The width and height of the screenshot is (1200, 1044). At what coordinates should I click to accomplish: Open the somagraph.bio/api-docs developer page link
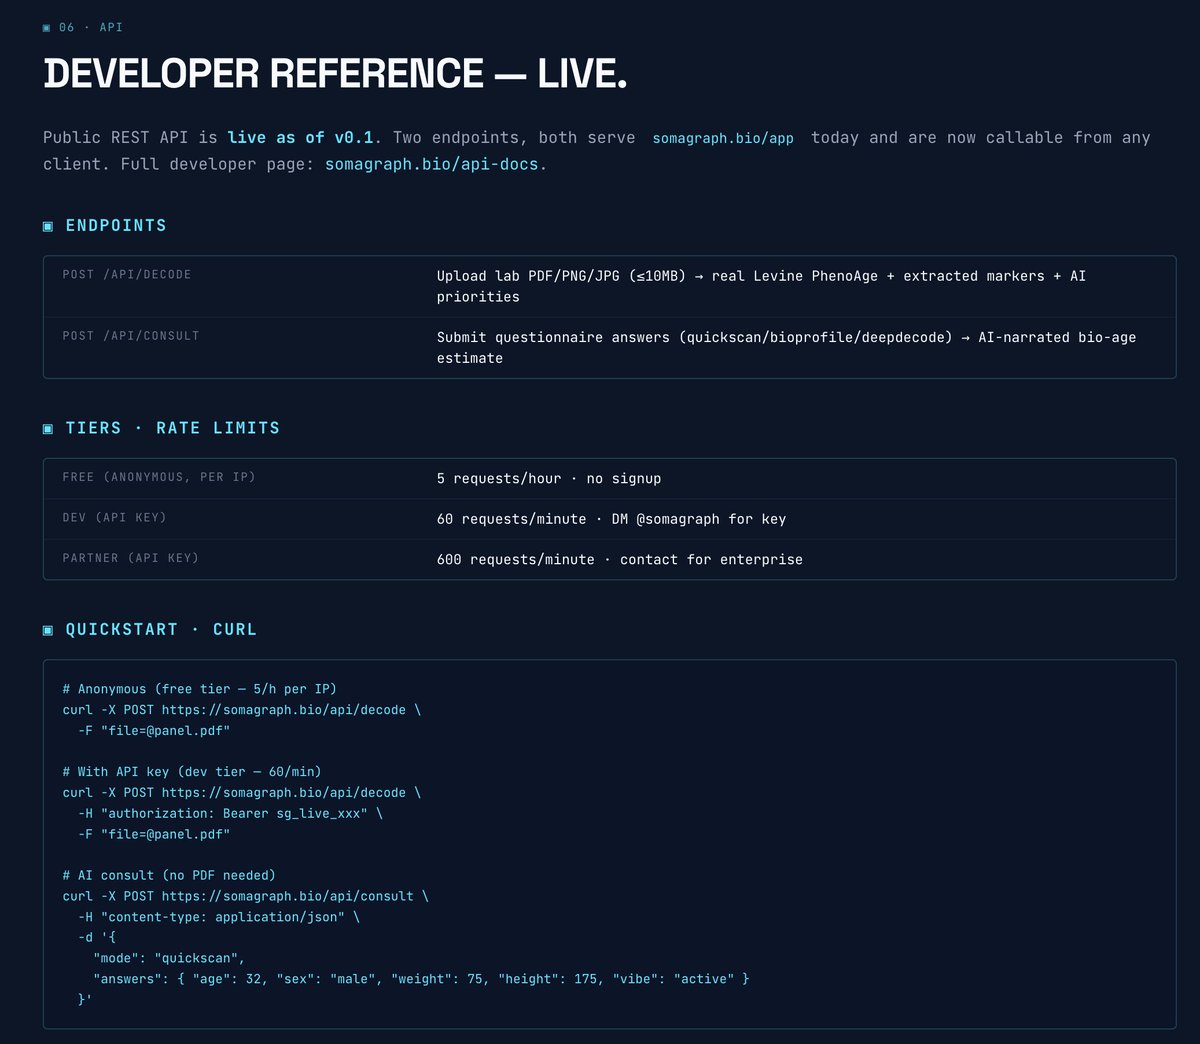coord(432,164)
